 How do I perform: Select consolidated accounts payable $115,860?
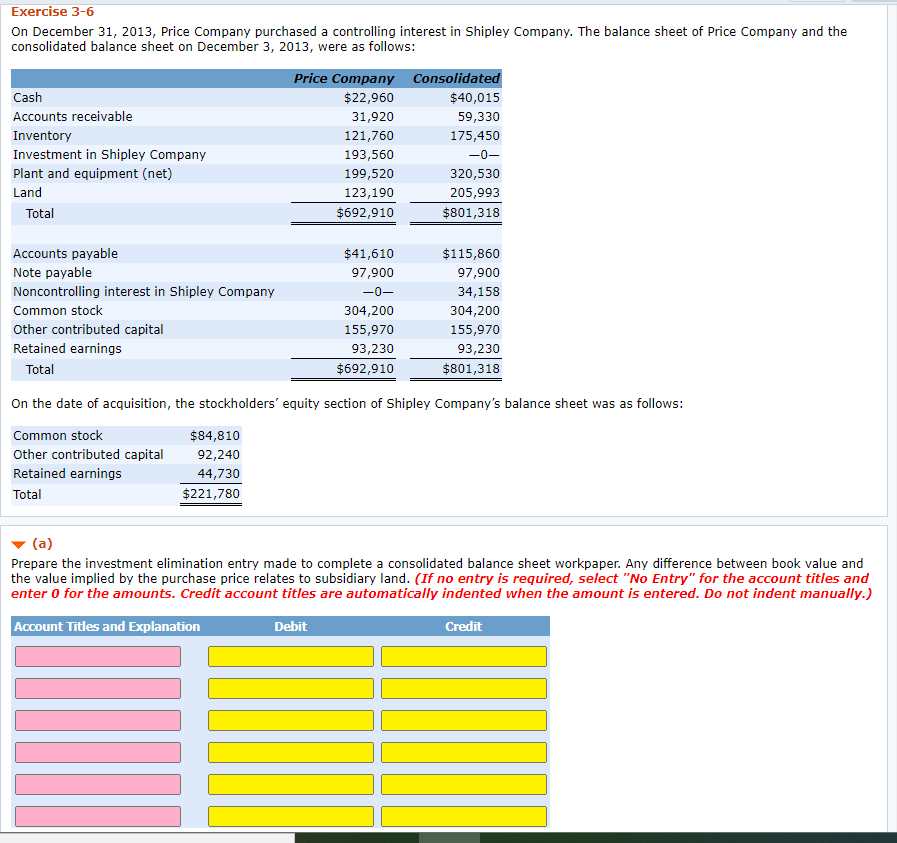coord(471,253)
